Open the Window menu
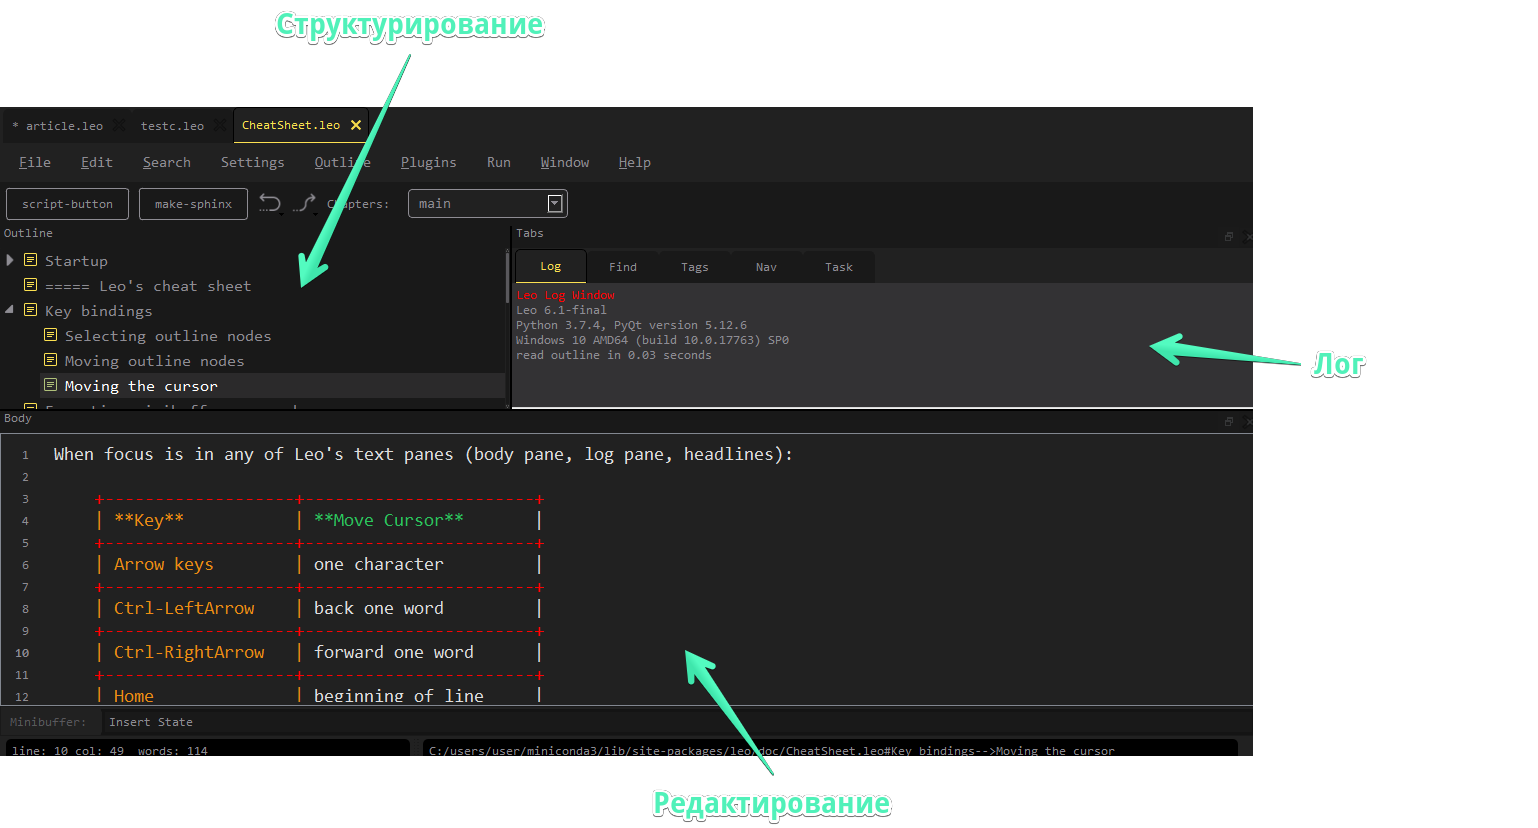The width and height of the screenshot is (1538, 828). click(565, 162)
